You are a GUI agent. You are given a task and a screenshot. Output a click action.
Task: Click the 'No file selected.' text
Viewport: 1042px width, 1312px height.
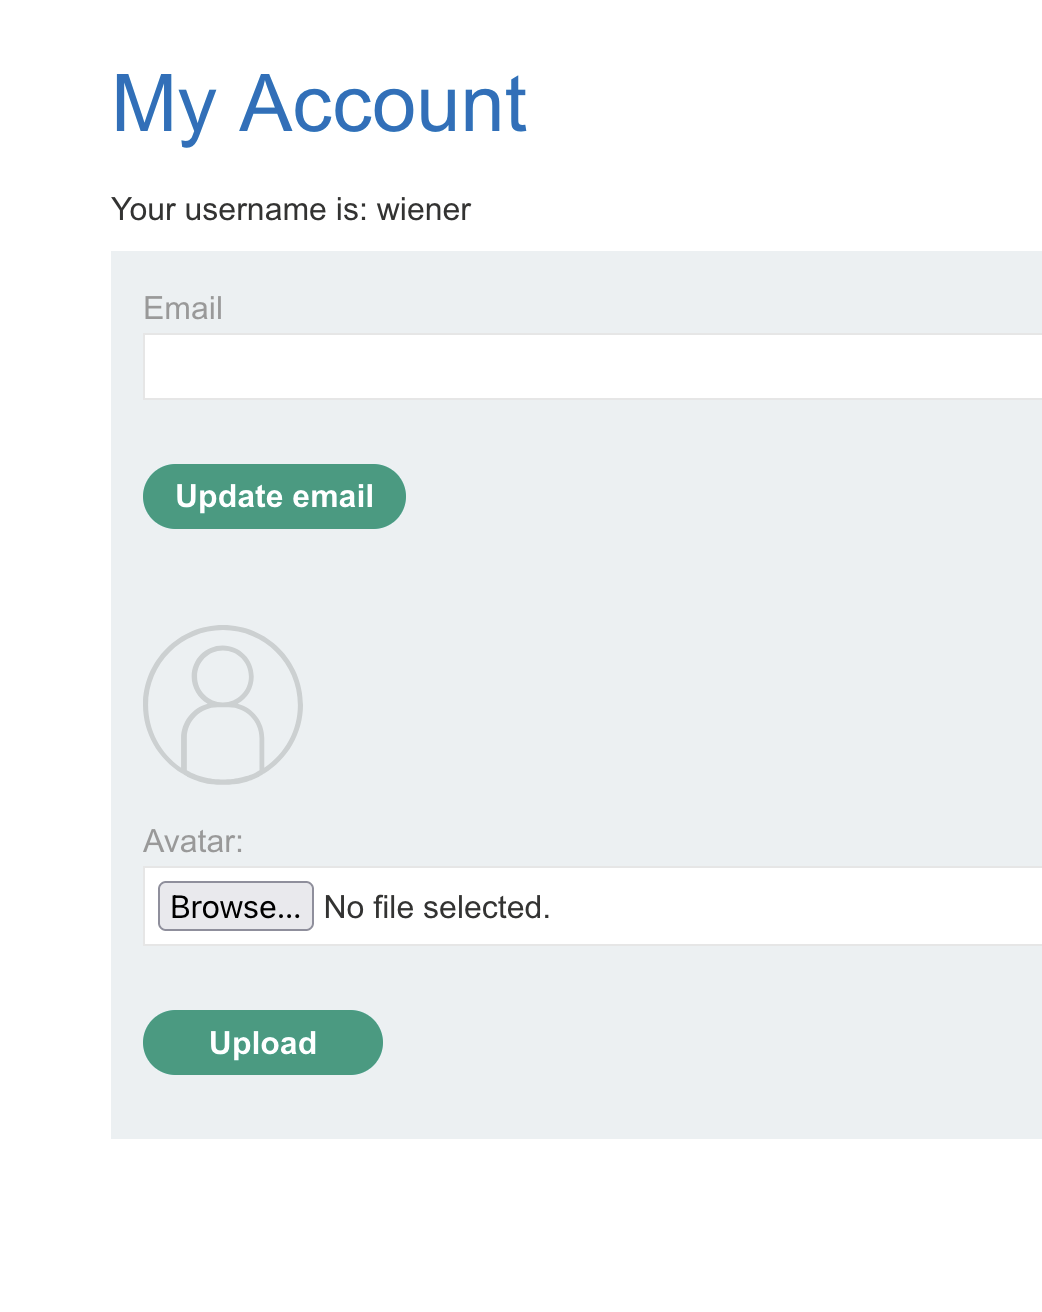[437, 907]
